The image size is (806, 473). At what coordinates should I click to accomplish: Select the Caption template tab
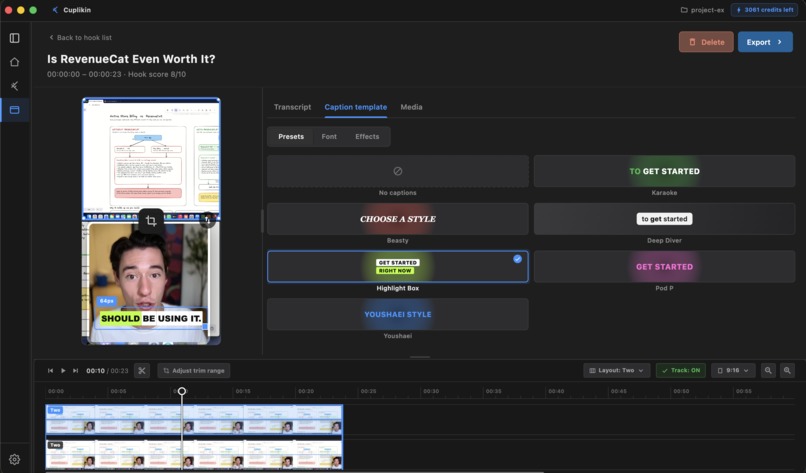click(356, 107)
